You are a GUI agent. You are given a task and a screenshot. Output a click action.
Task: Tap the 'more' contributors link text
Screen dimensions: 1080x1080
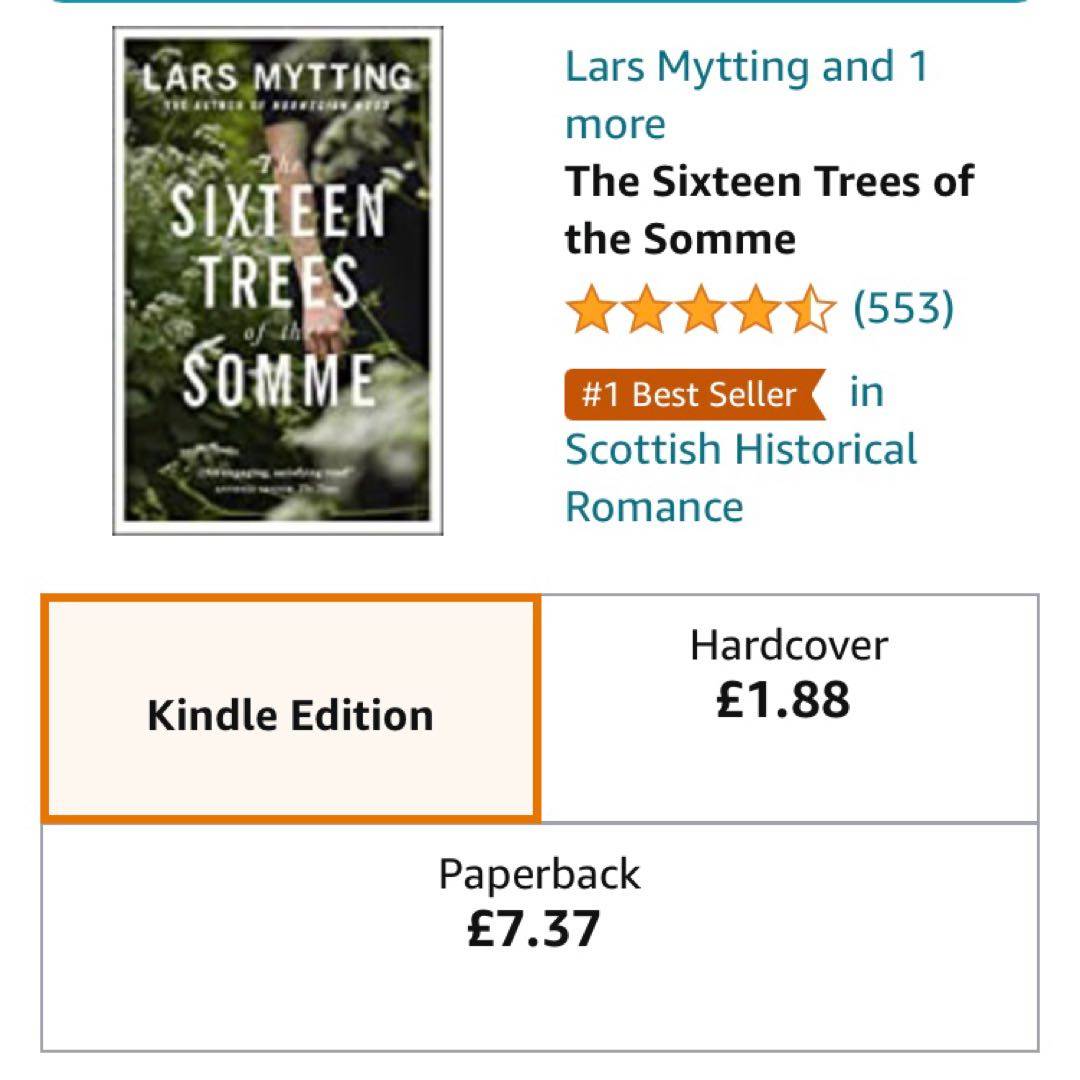click(615, 125)
